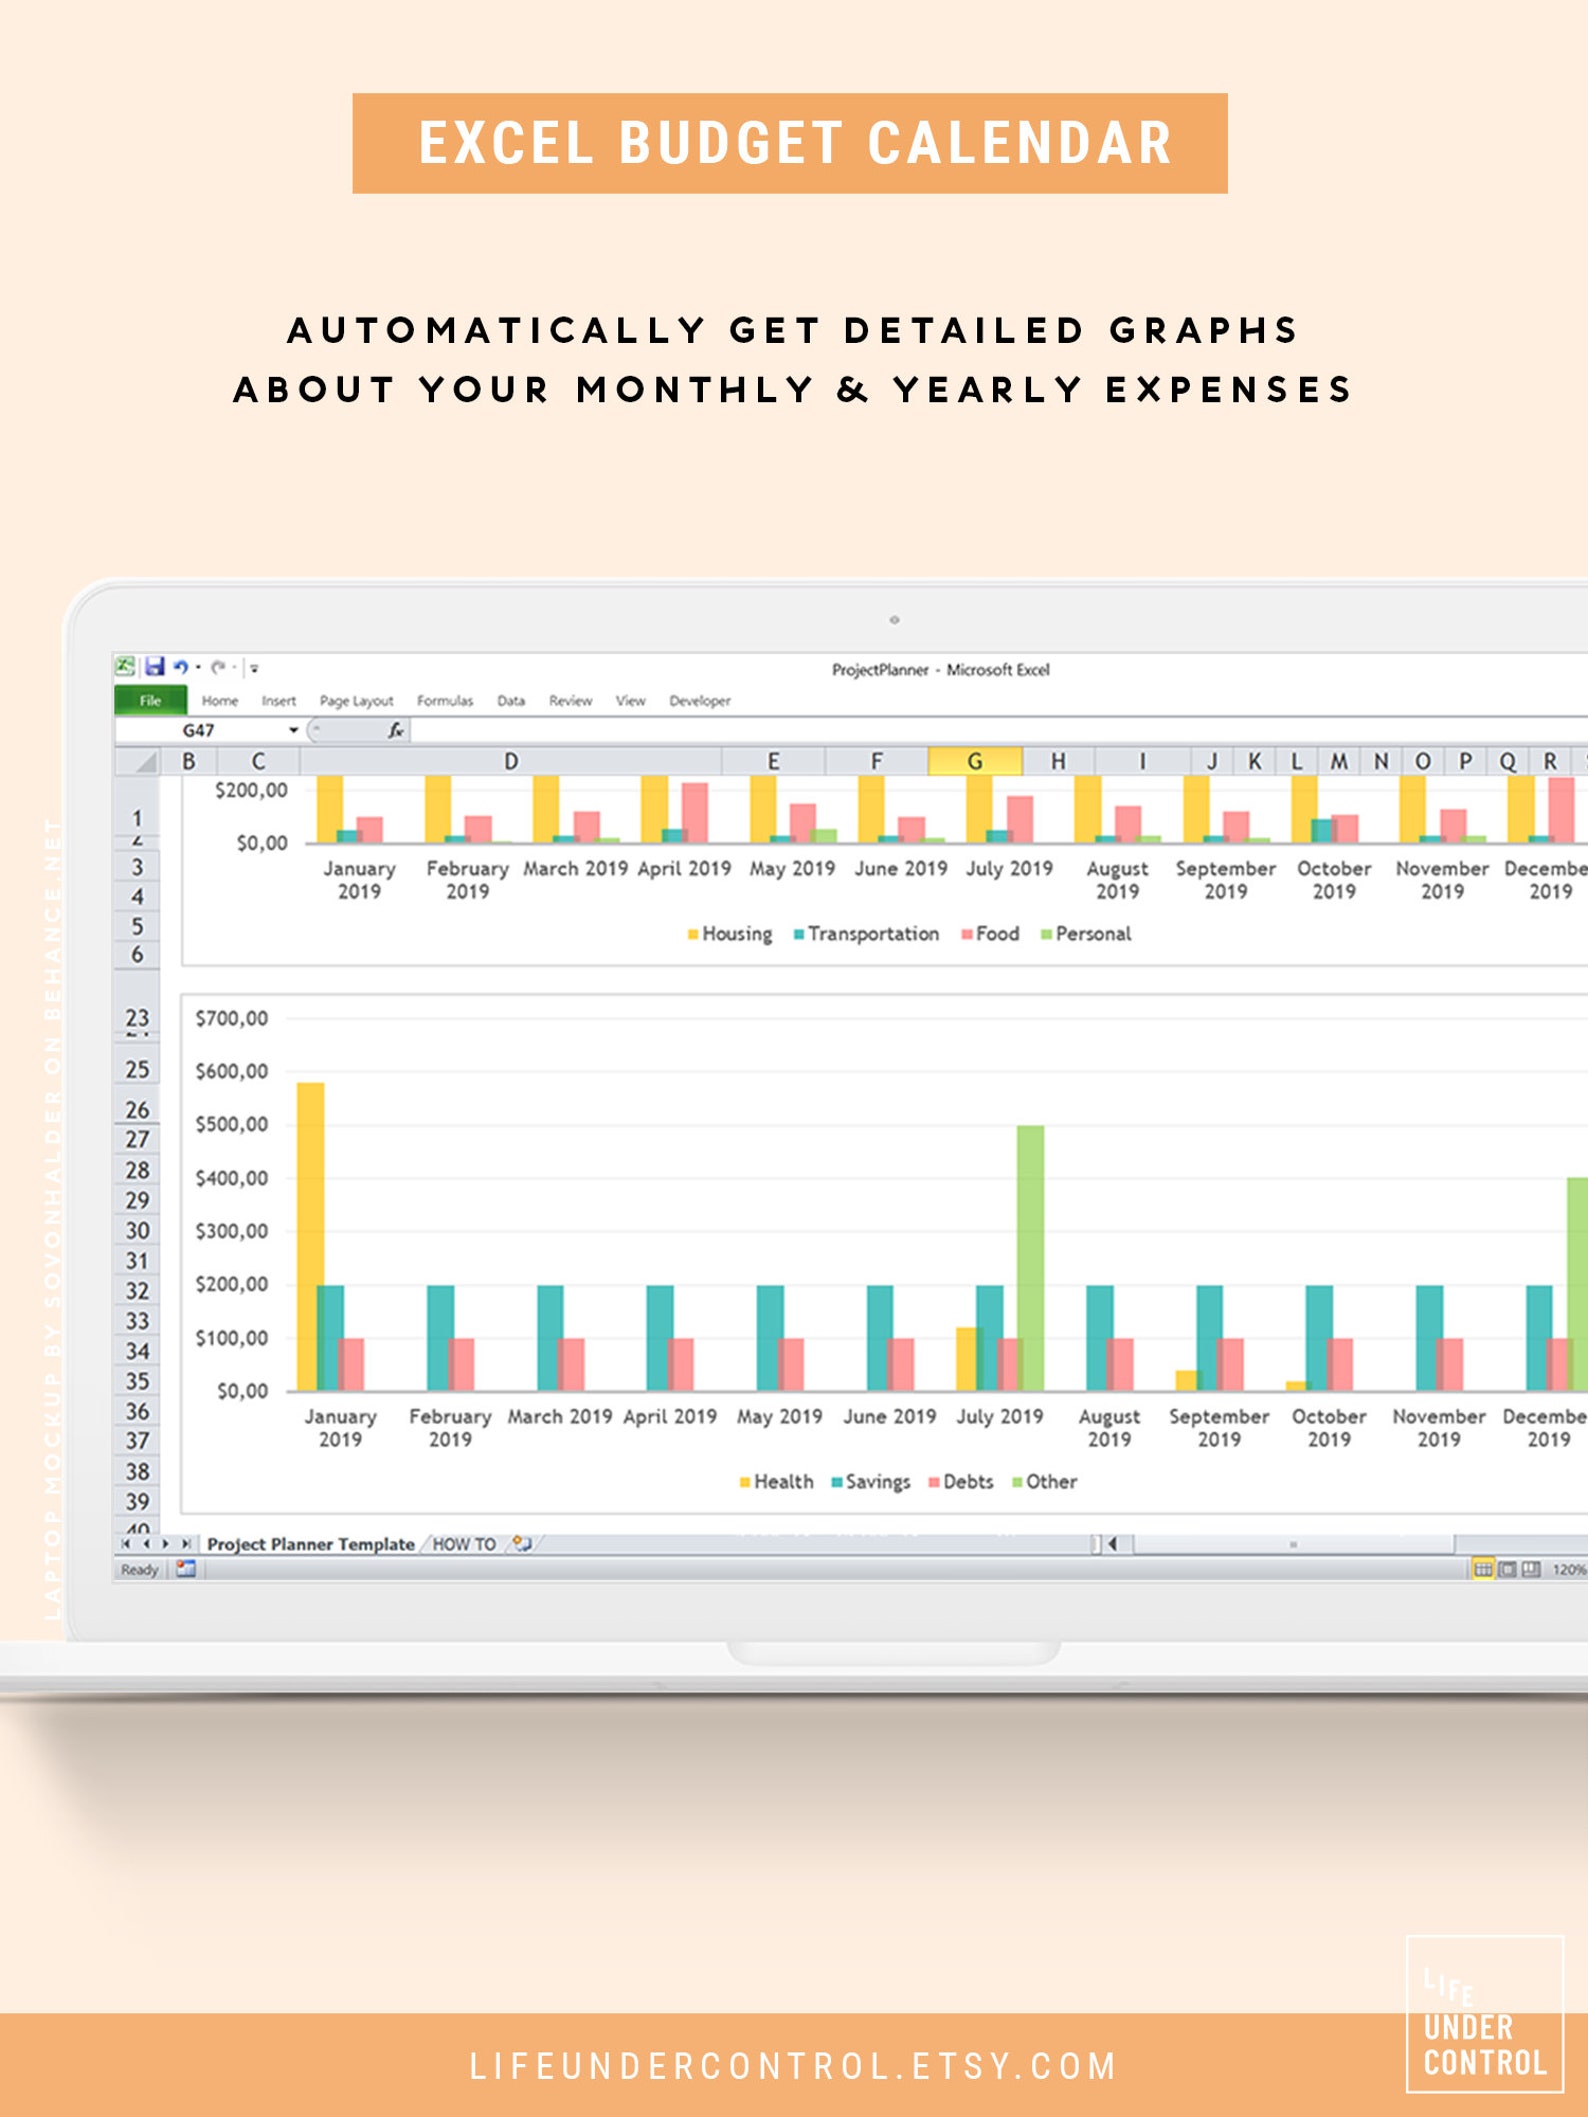Open the green File tab
The image size is (1588, 2117).
150,700
